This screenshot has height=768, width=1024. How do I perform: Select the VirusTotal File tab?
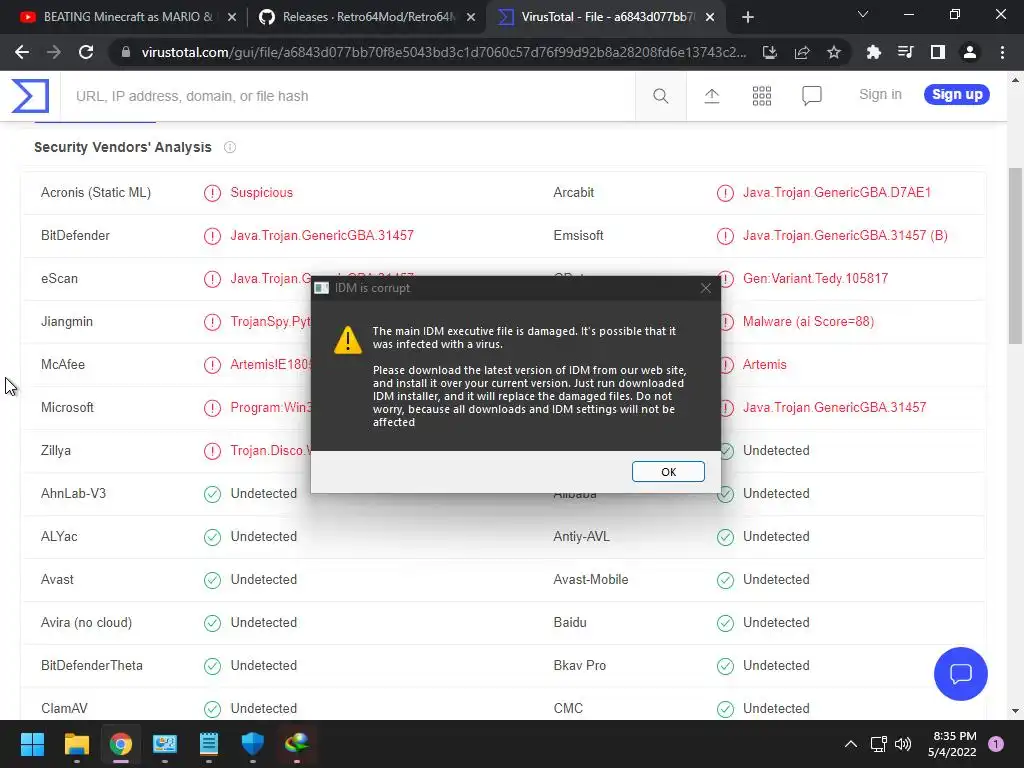pyautogui.click(x=596, y=17)
